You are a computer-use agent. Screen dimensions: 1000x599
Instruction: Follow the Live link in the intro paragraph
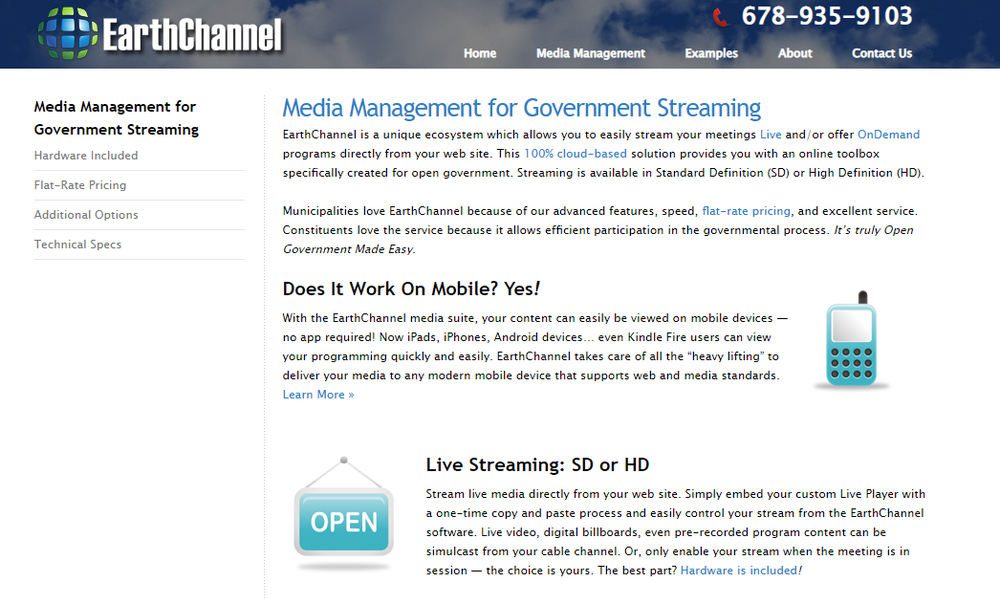770,135
